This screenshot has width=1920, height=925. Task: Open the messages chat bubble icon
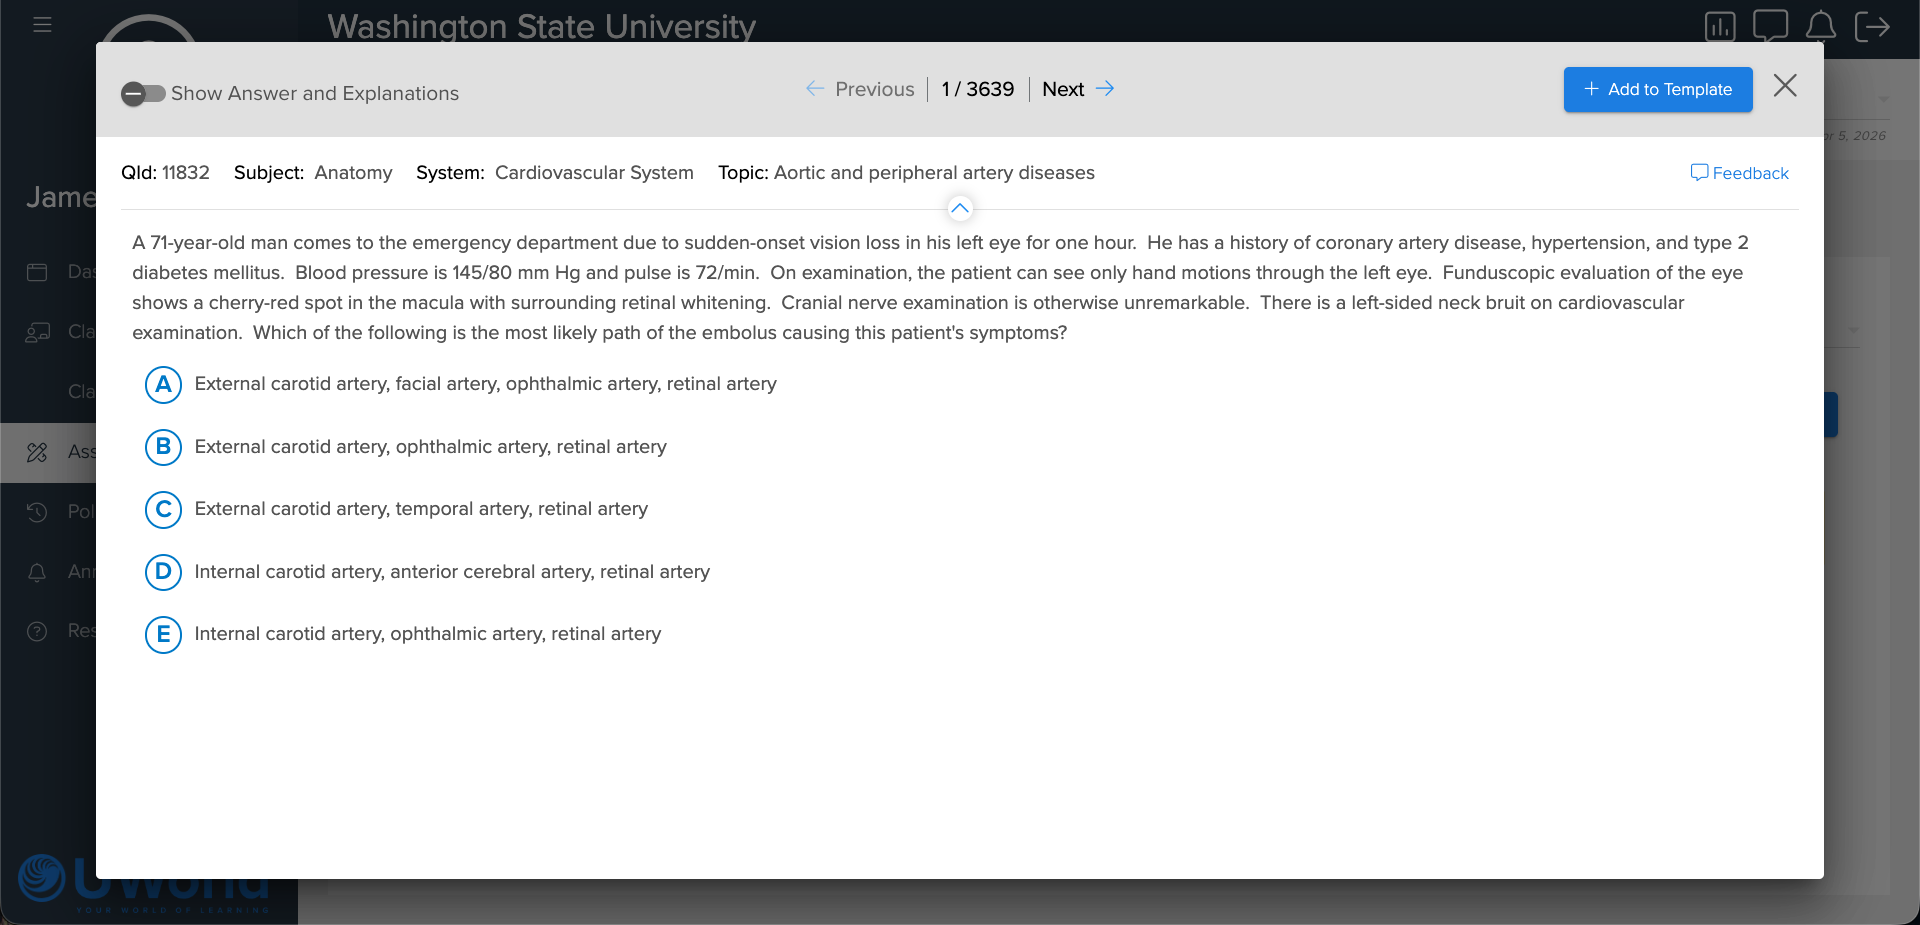pyautogui.click(x=1770, y=25)
